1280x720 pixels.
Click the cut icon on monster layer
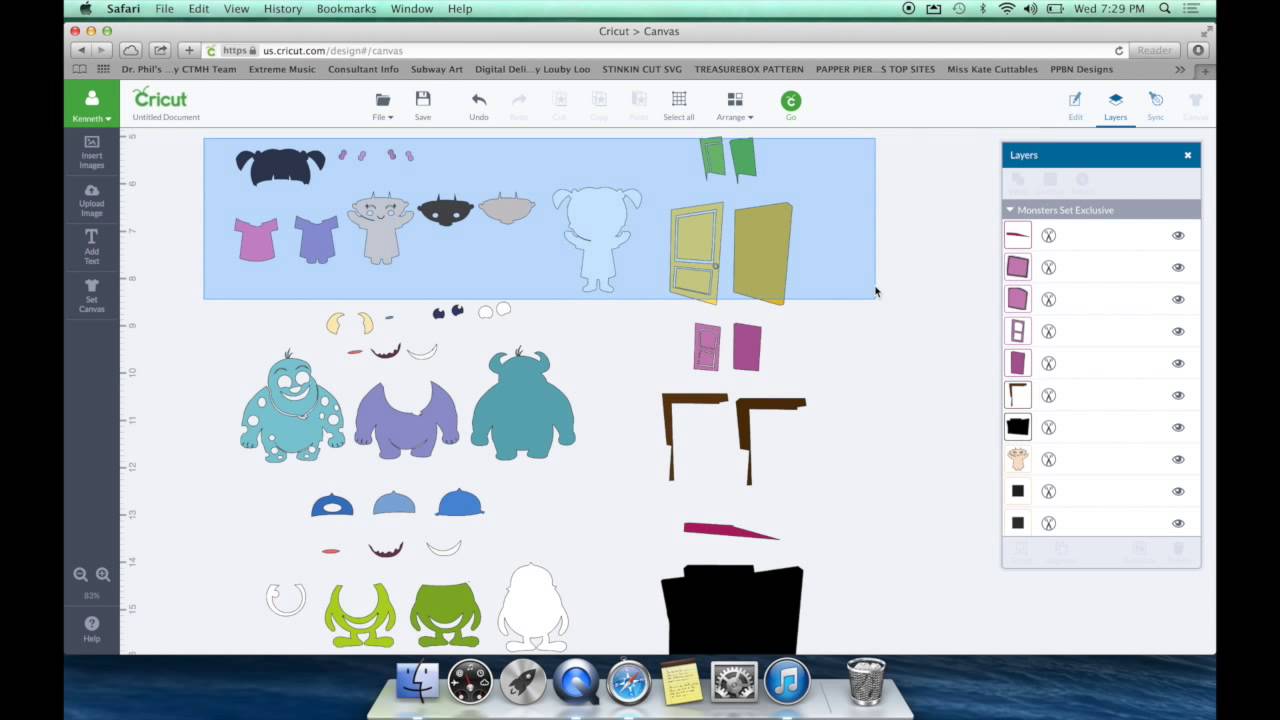coord(1048,460)
